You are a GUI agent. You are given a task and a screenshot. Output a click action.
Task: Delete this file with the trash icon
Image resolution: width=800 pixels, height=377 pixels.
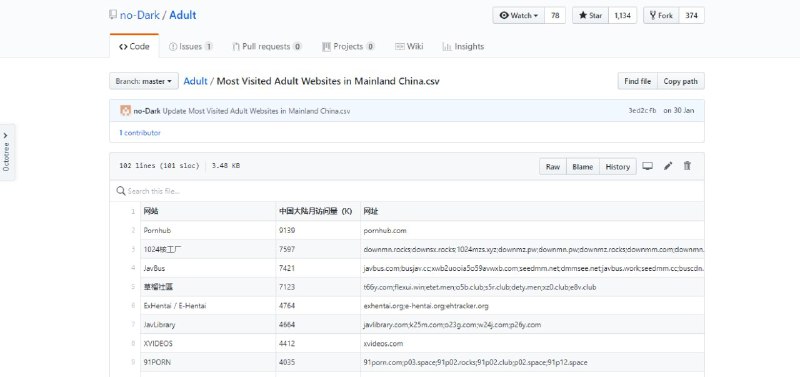(687, 166)
